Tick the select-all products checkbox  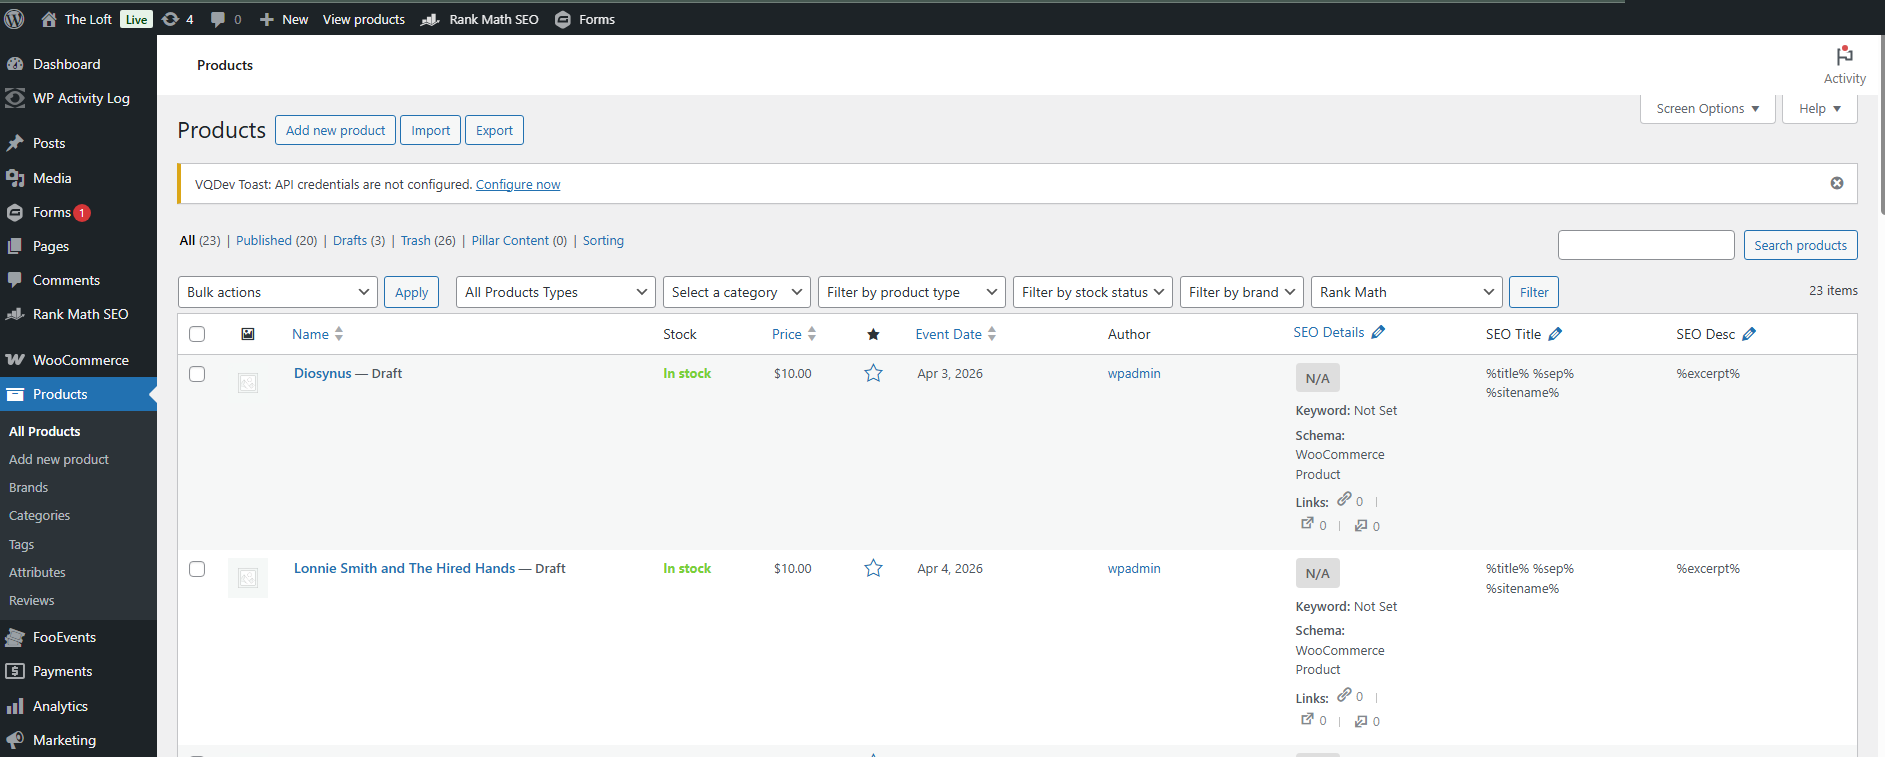197,334
